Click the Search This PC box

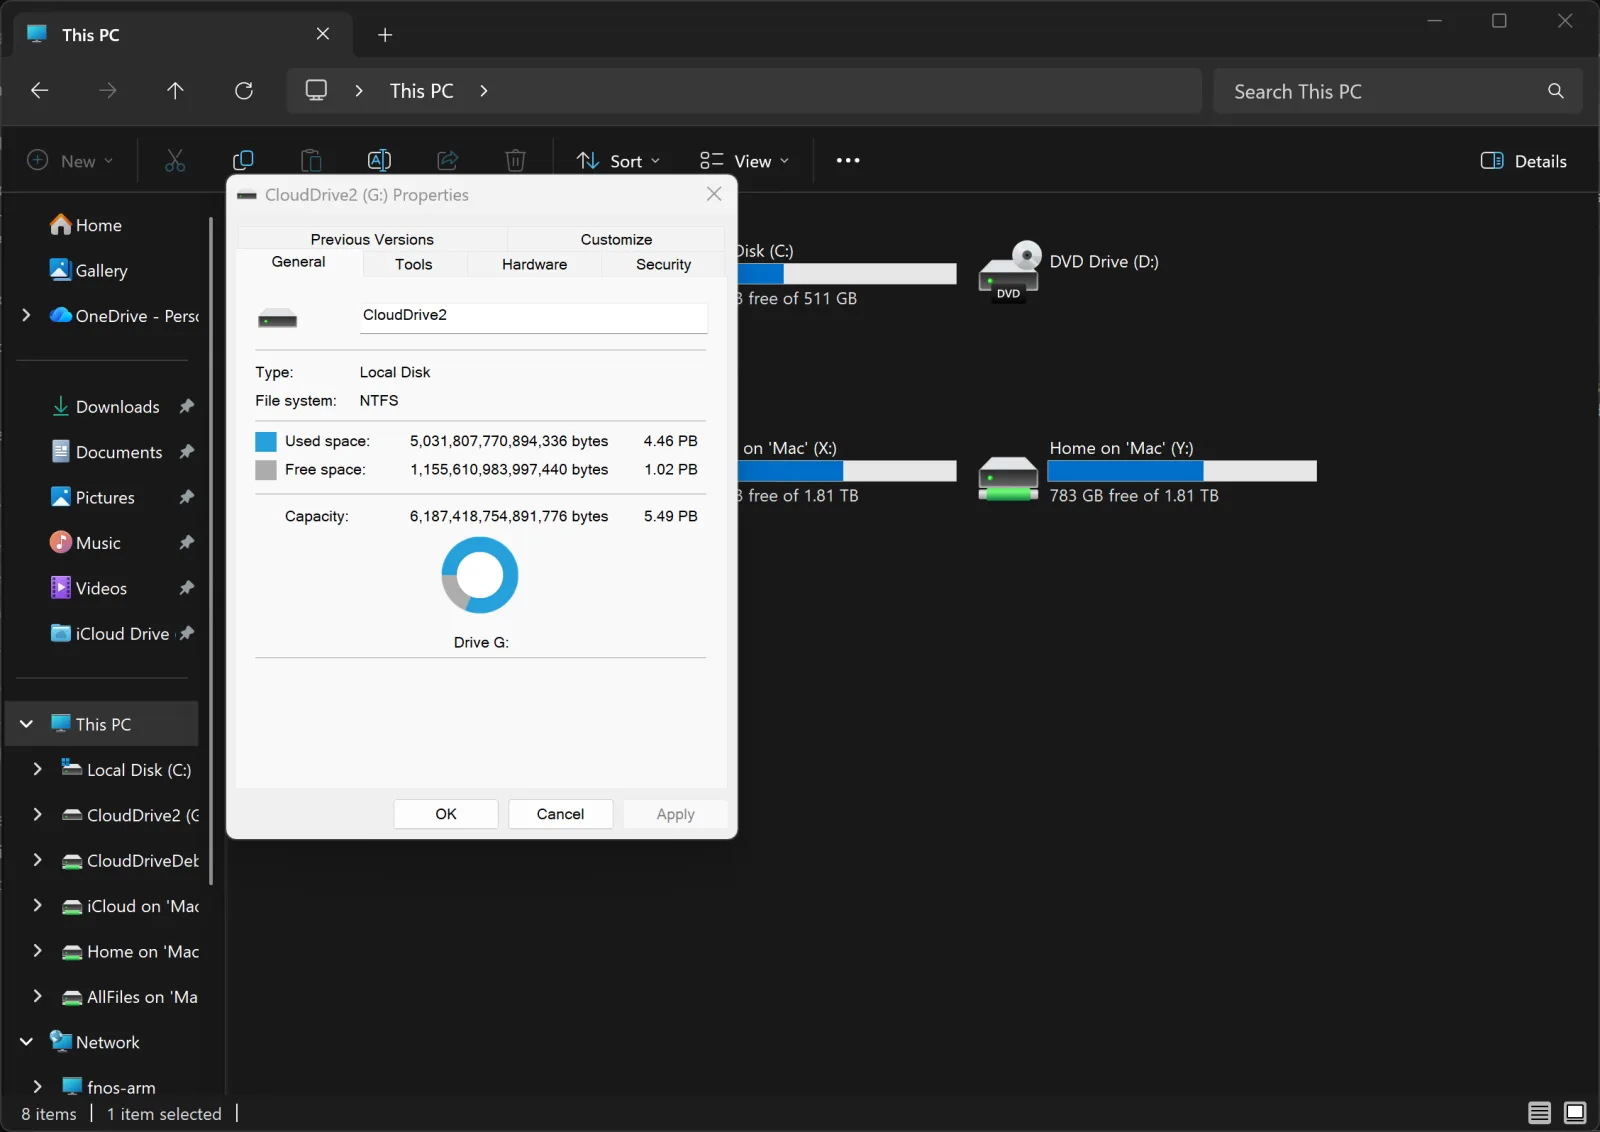pos(1397,91)
